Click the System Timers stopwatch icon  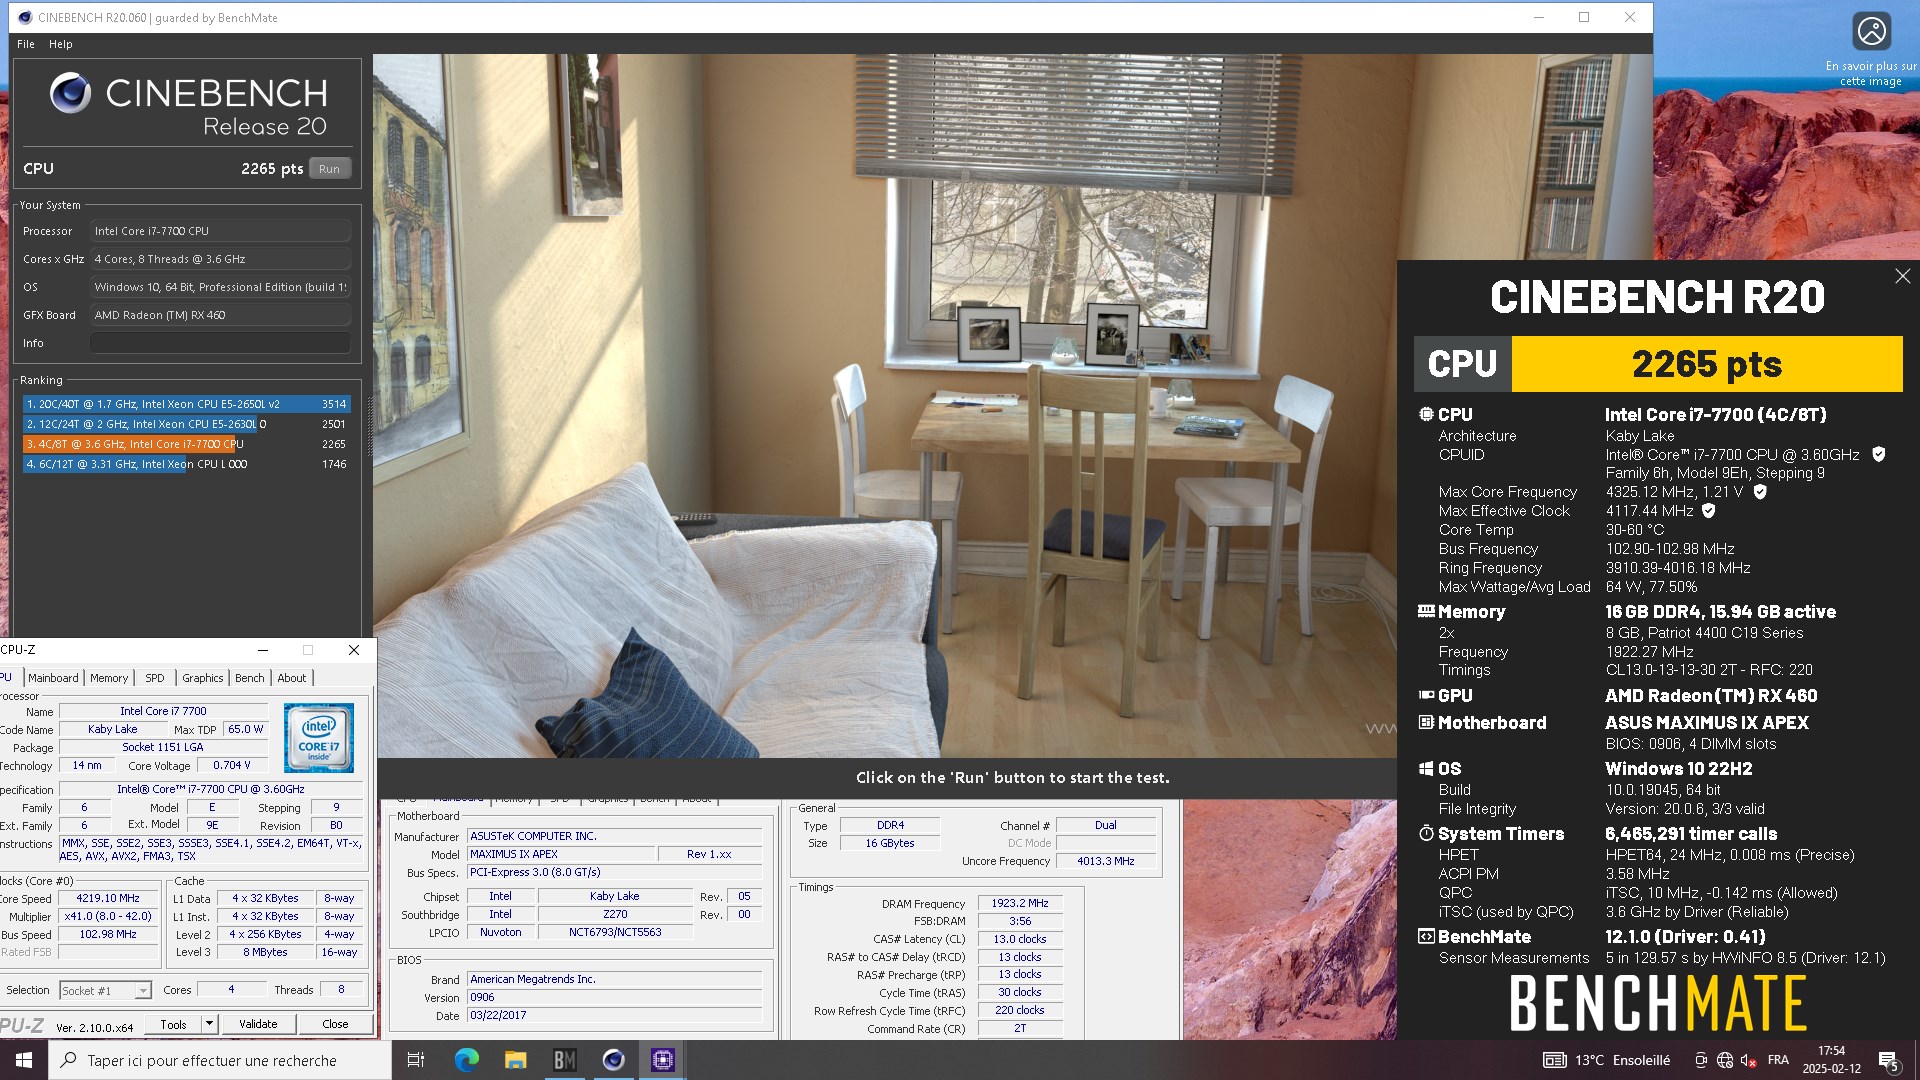point(1426,833)
